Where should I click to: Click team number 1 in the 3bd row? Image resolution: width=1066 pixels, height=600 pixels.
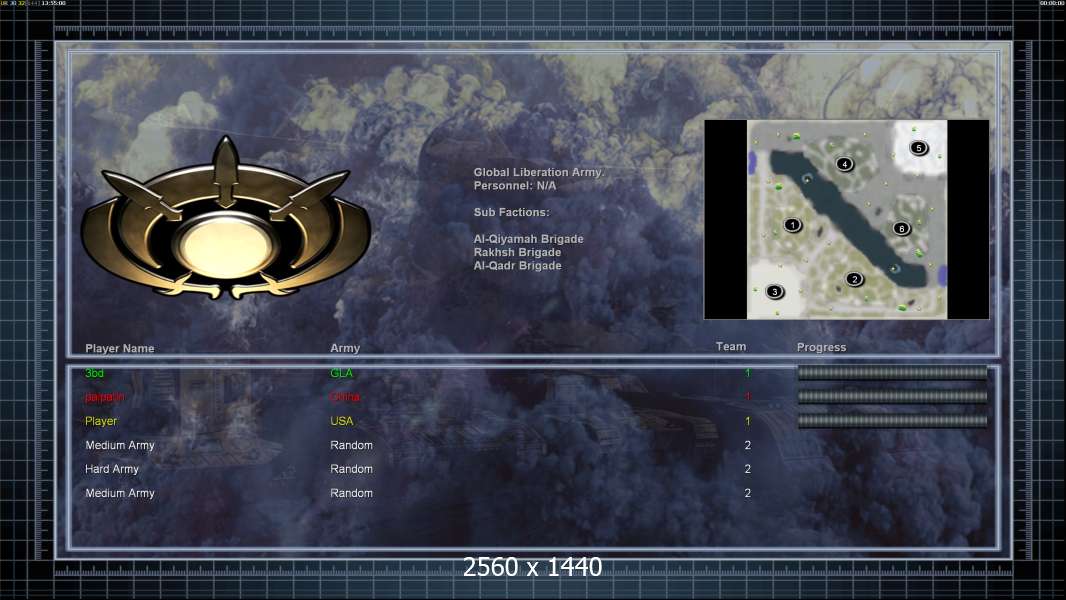pos(747,373)
